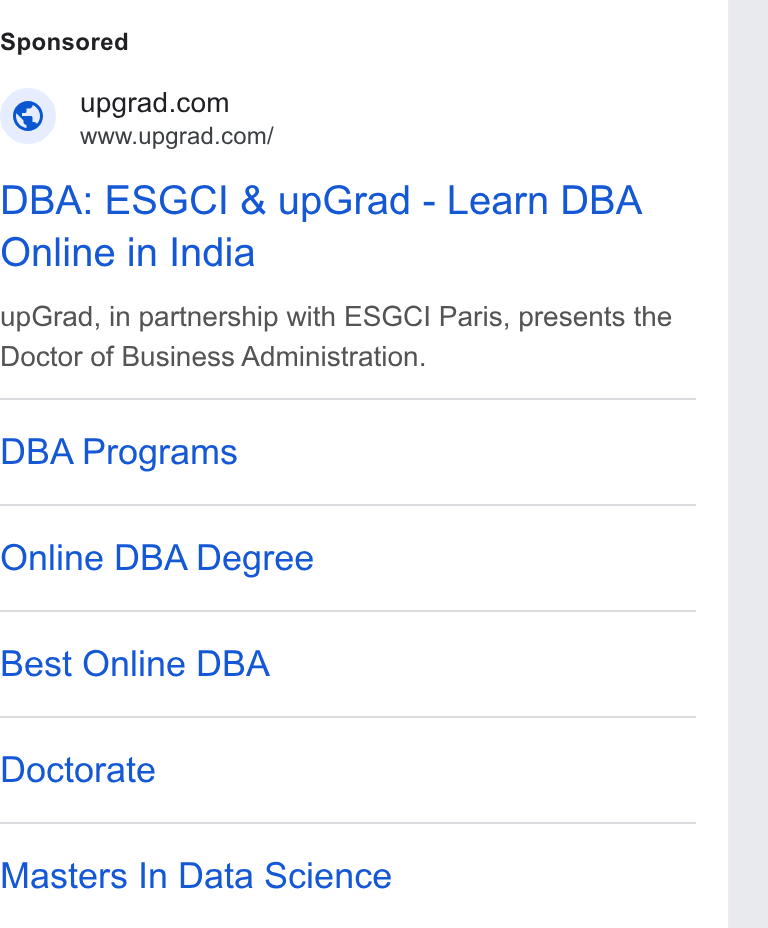Image resolution: width=768 pixels, height=928 pixels.
Task: Click the gray strip at the right edge
Action: pos(748,464)
